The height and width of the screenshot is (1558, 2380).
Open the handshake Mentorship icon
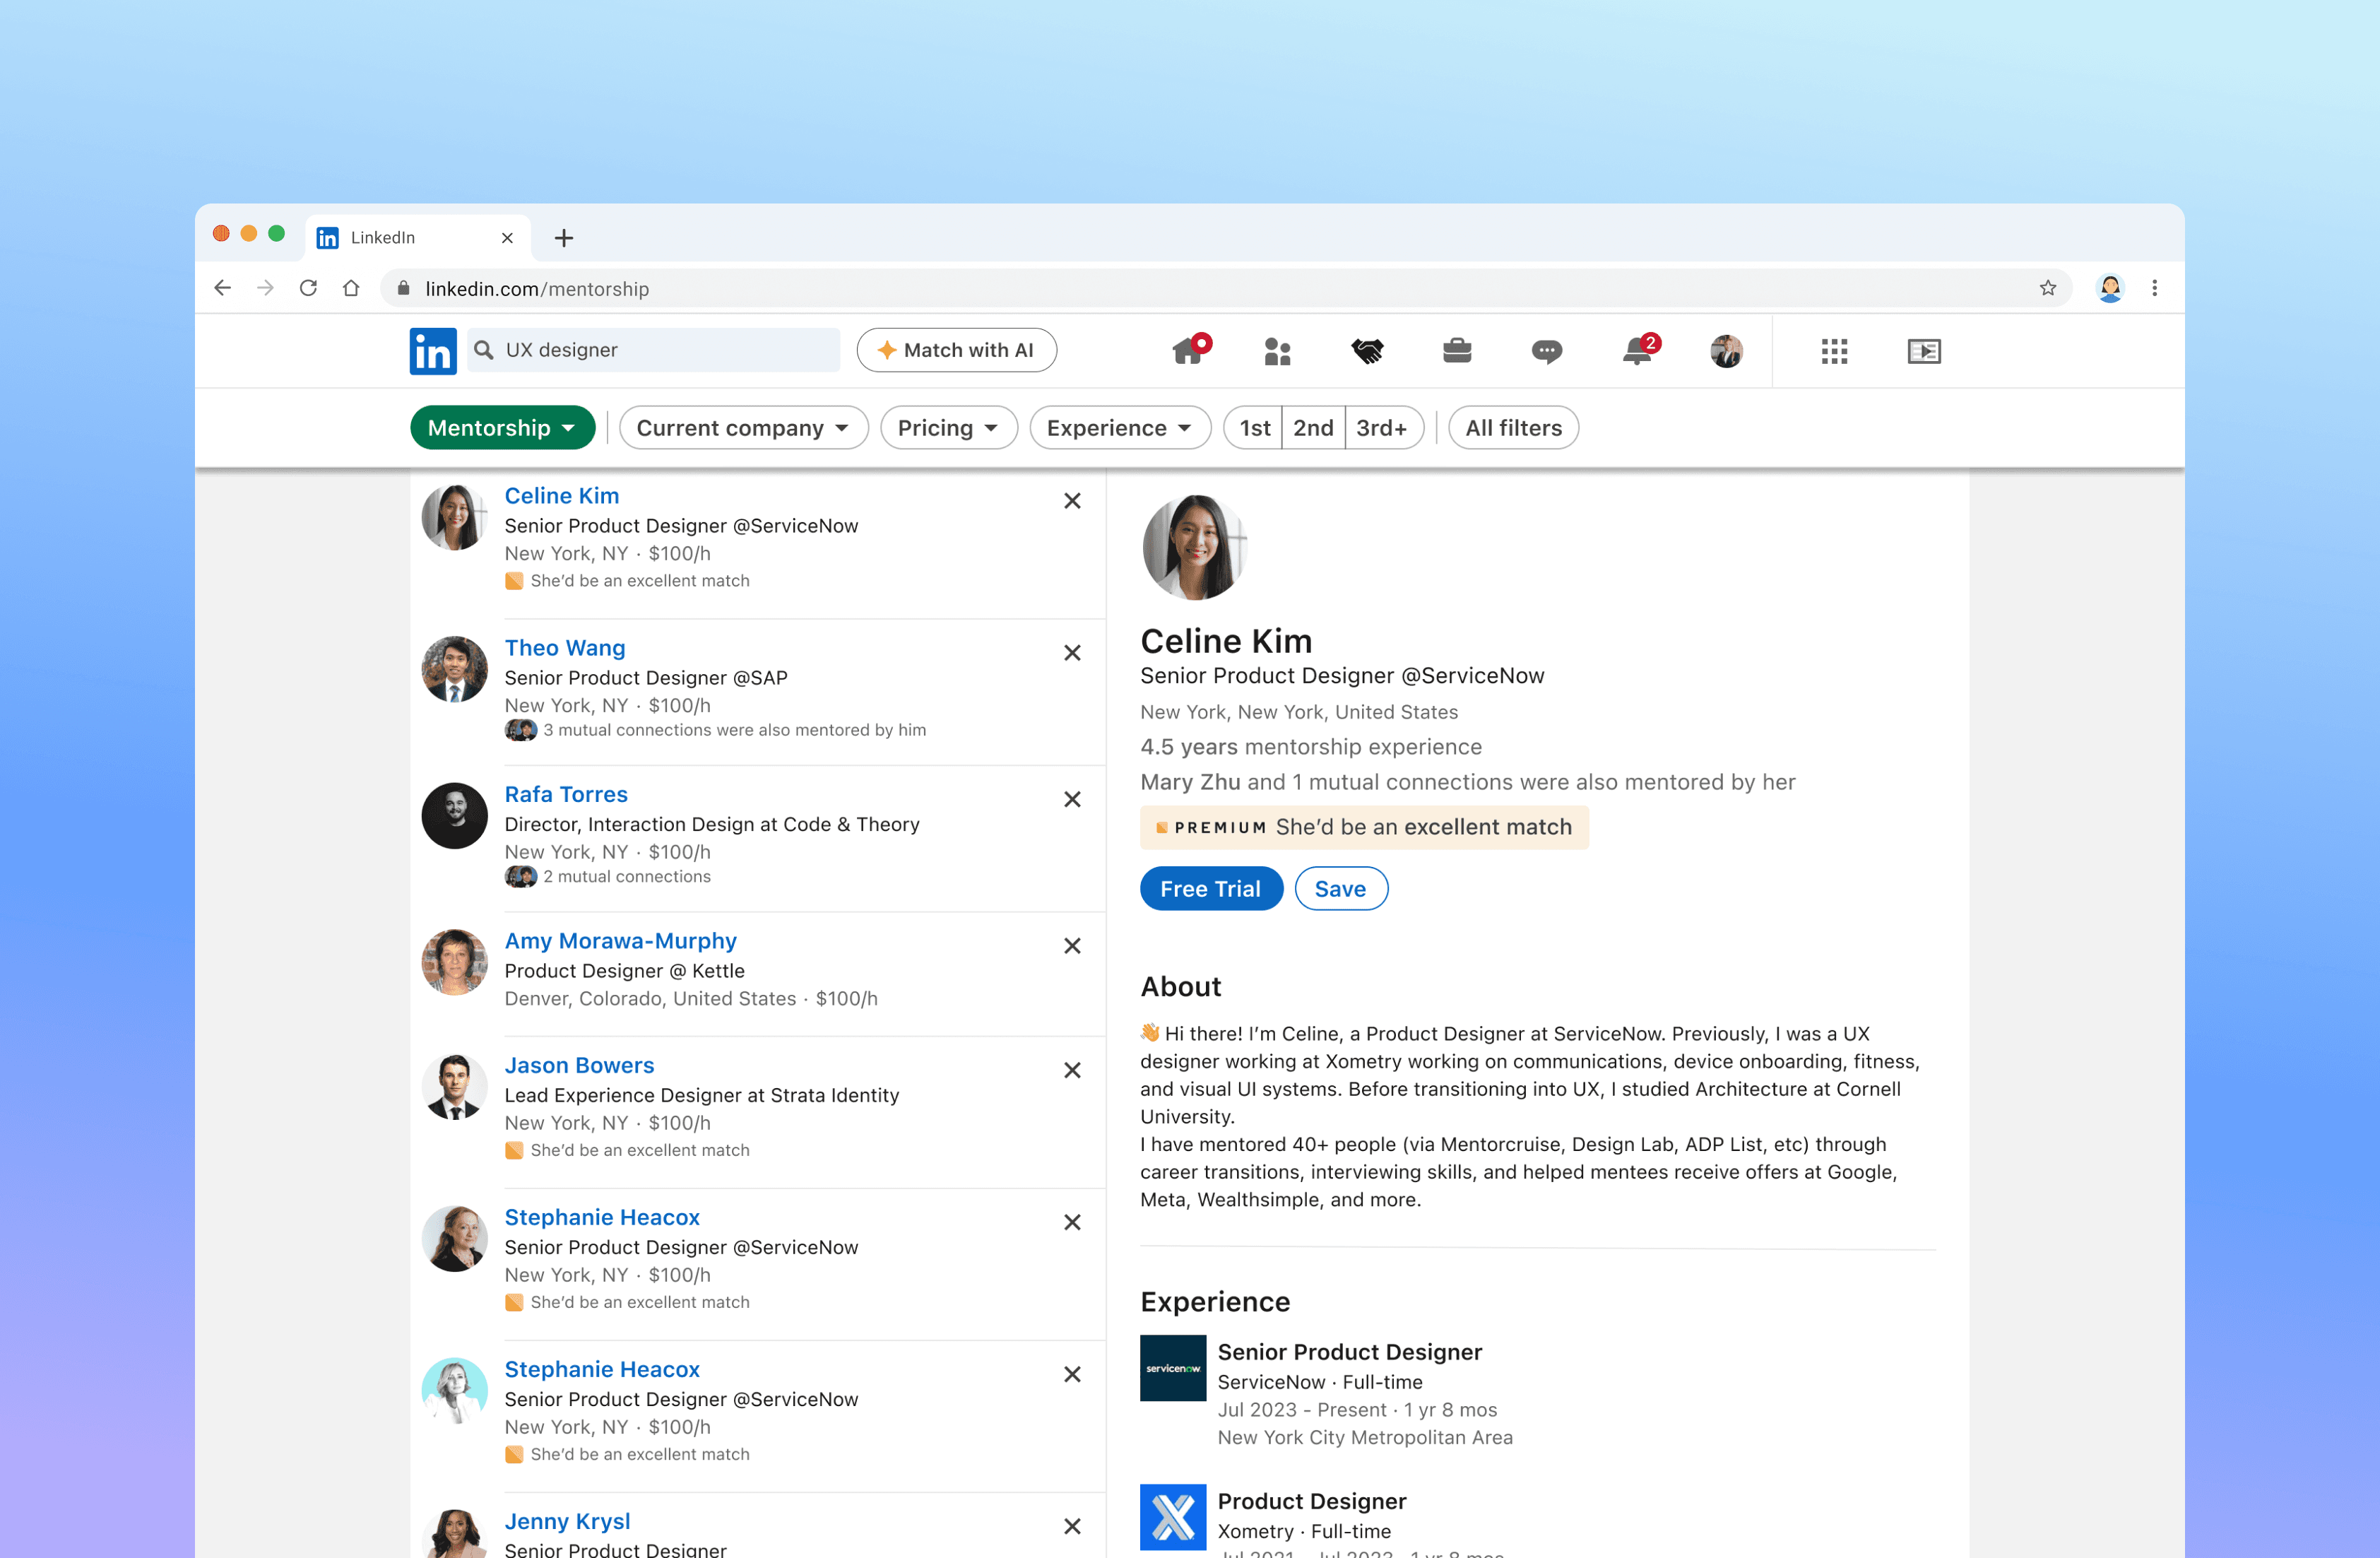pos(1367,351)
